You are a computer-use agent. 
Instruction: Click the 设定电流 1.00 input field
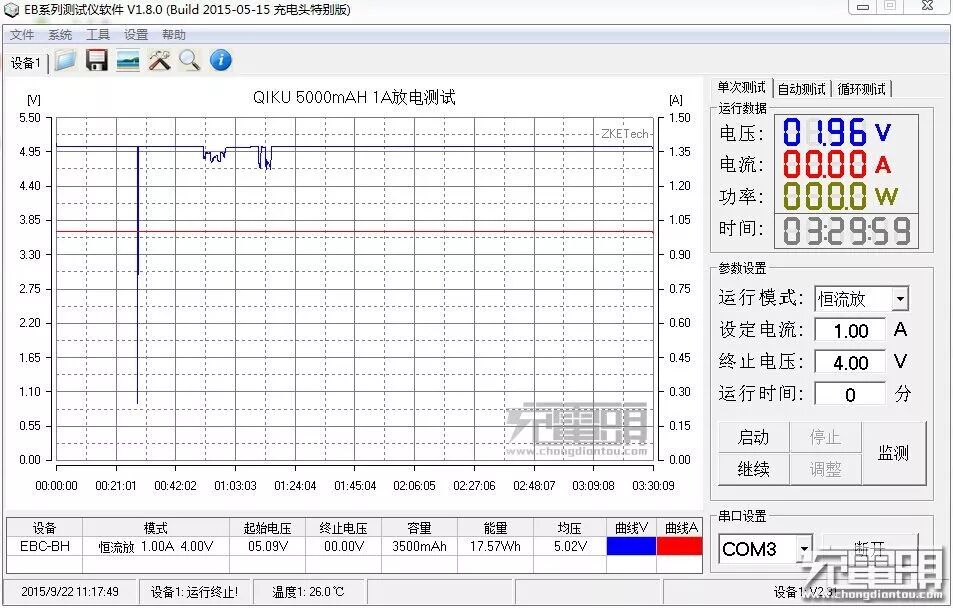[x=850, y=331]
